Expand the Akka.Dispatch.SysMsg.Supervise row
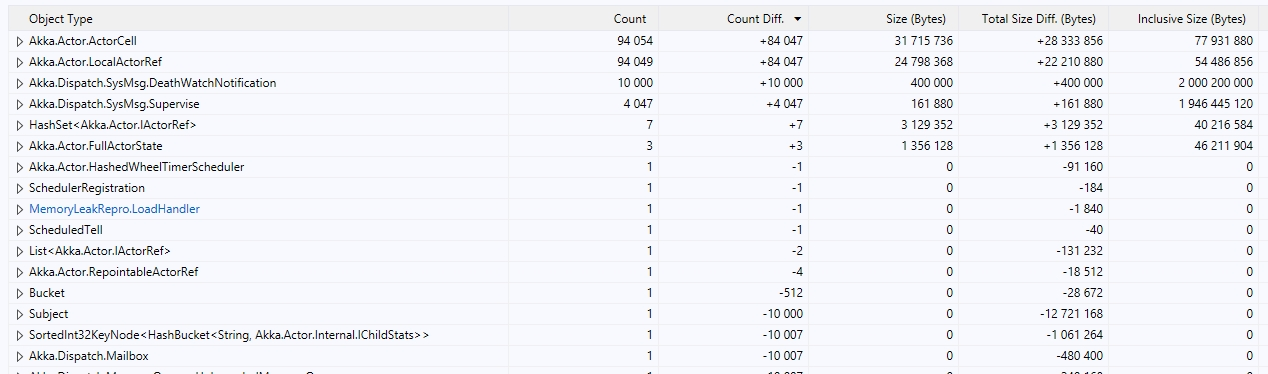Screen dimensions: 1268x374 tap(20, 104)
